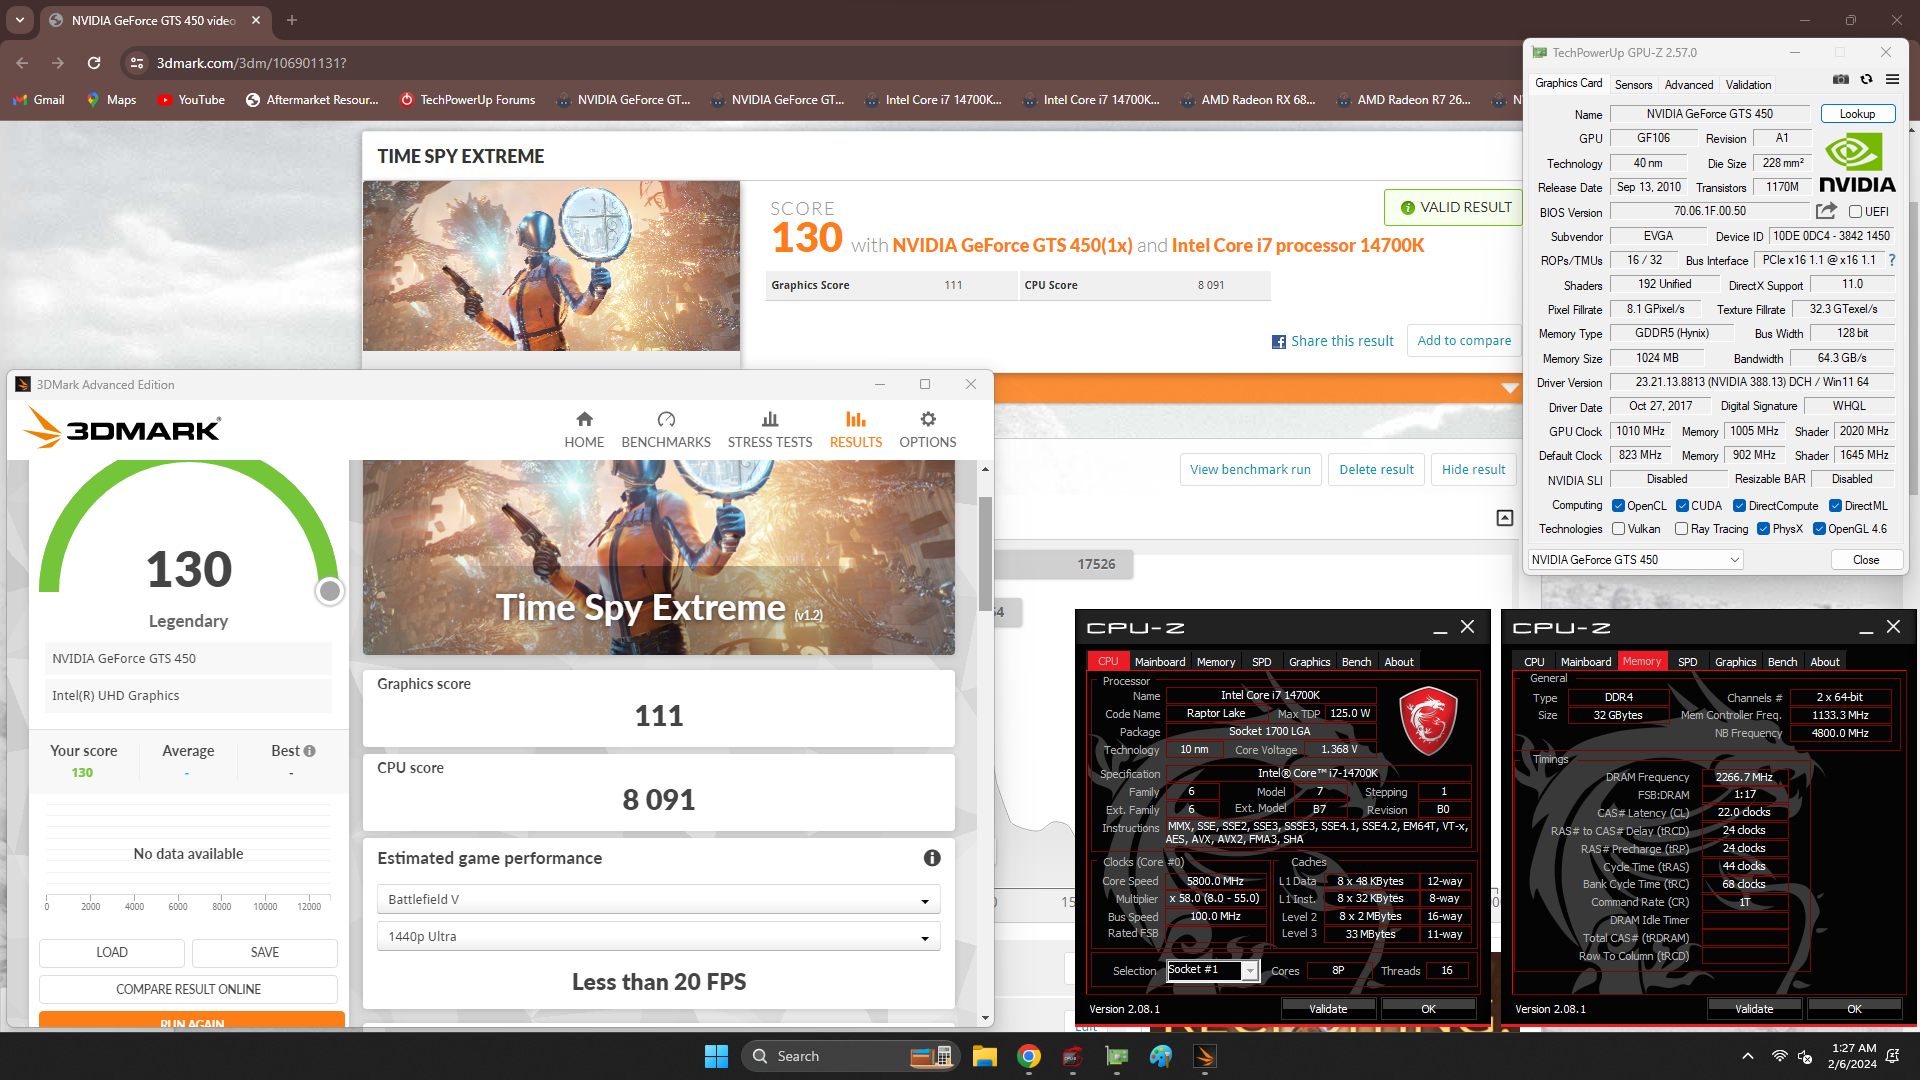This screenshot has width=1920, height=1080.
Task: Click SAVE button in 3DMark app
Action: point(265,953)
